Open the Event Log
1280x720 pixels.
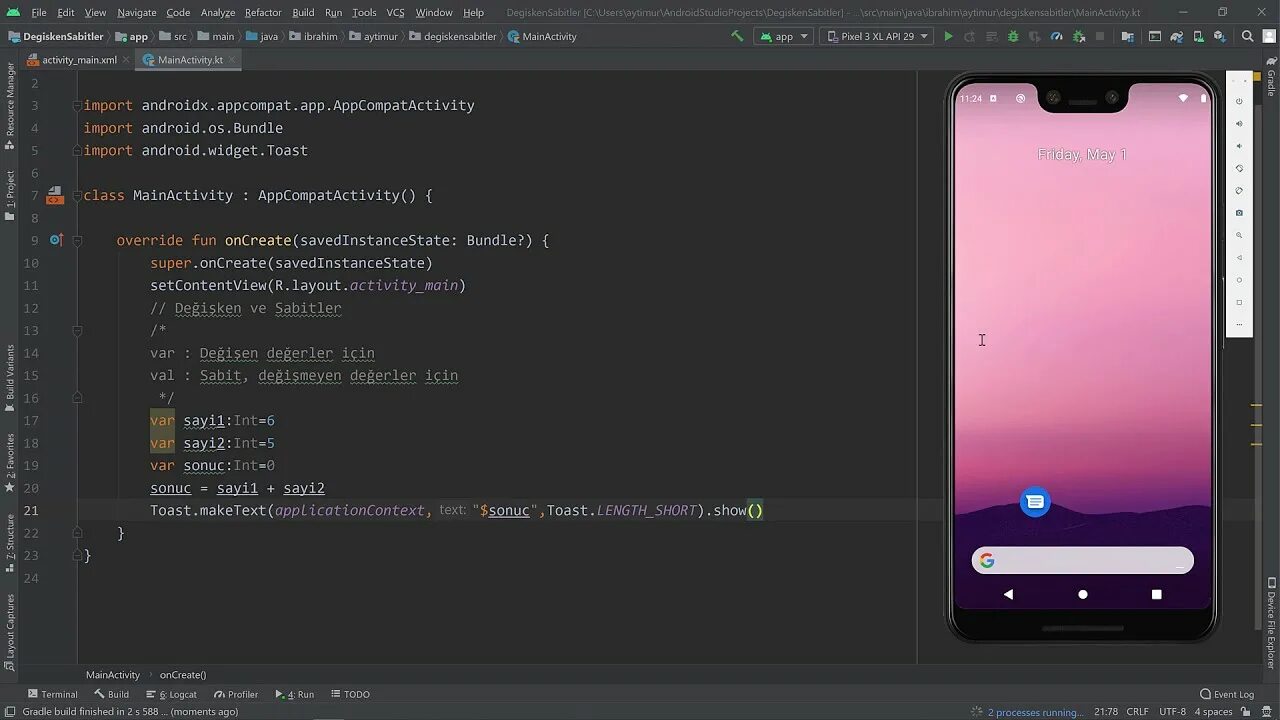pos(1228,693)
